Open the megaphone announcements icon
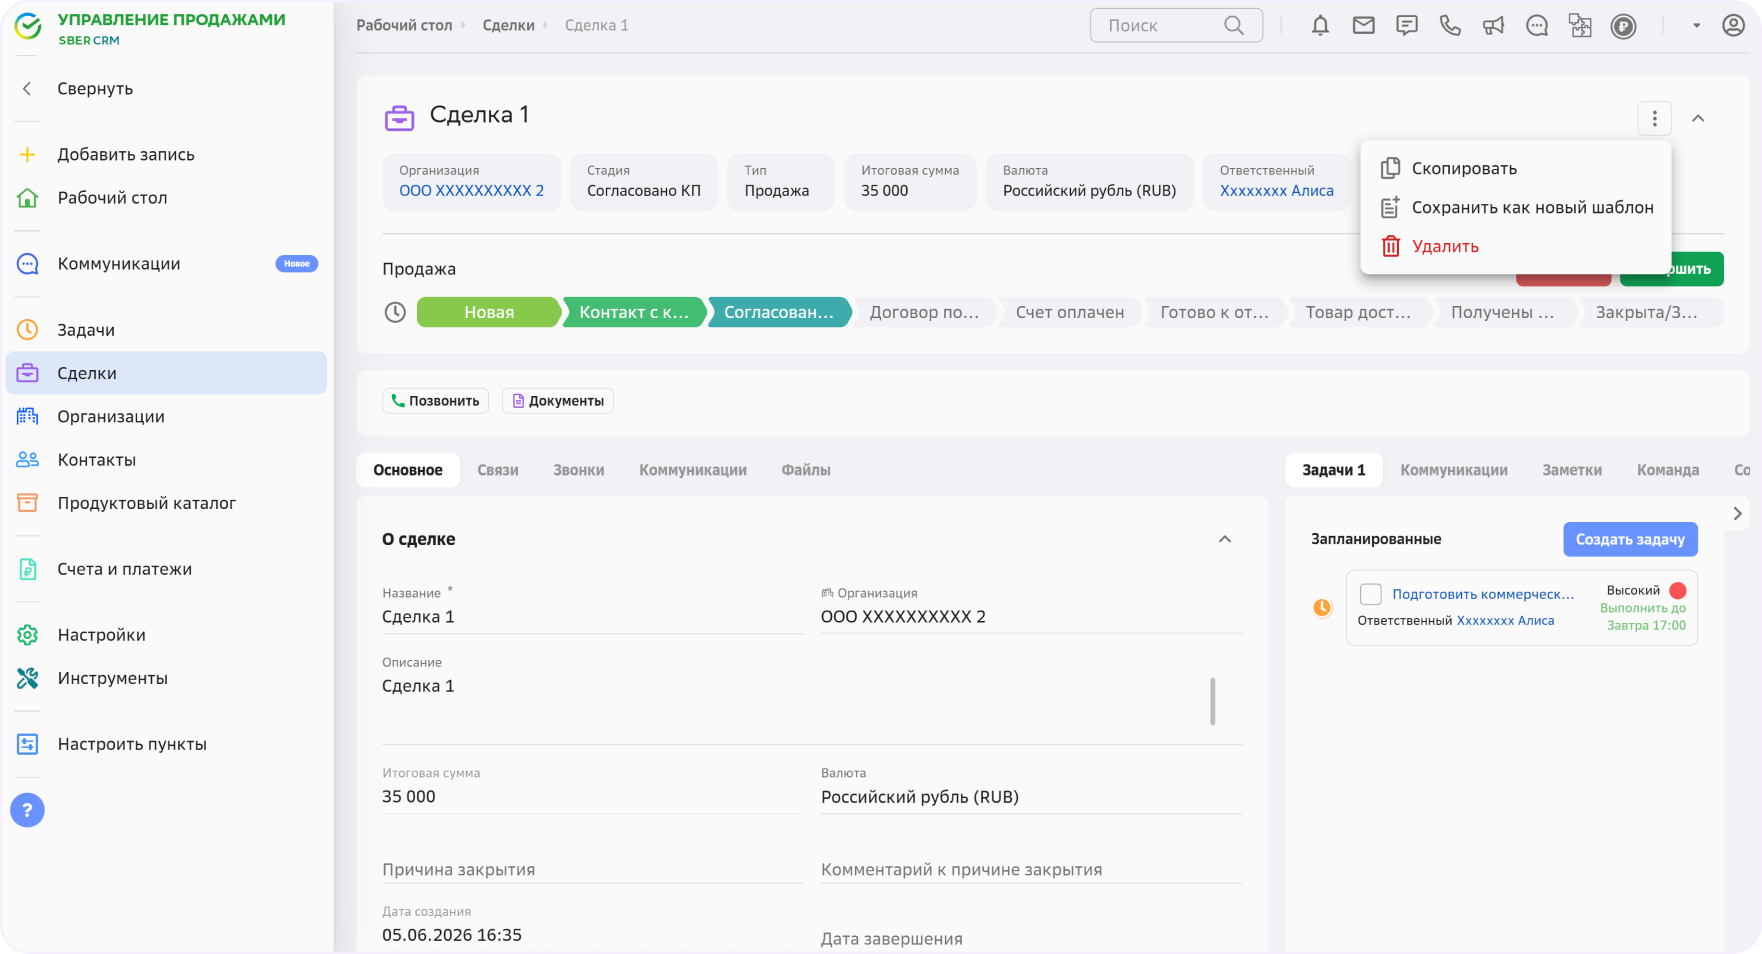 [x=1493, y=26]
